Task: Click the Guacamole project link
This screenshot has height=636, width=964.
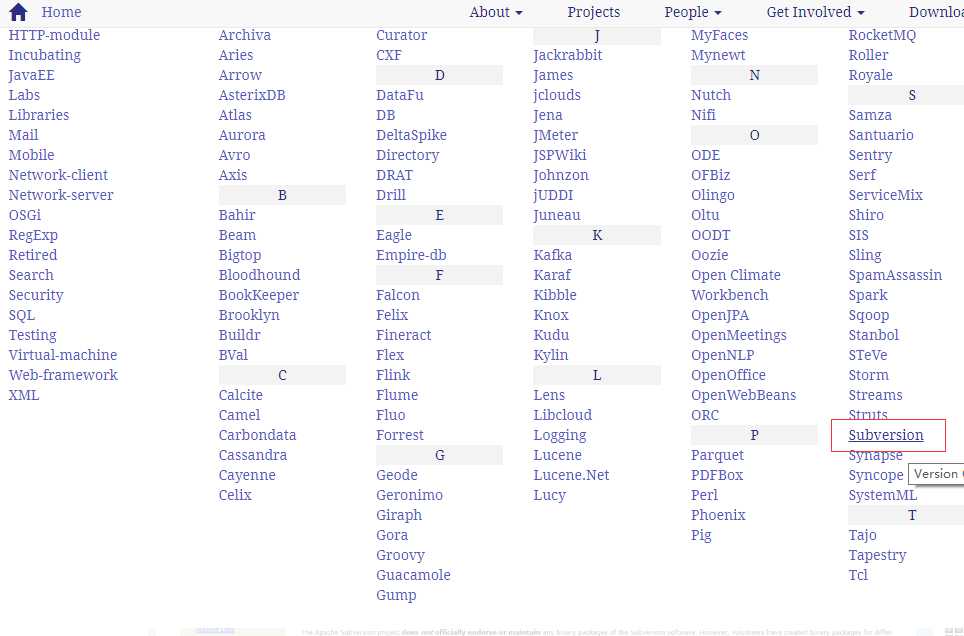Action: (413, 575)
